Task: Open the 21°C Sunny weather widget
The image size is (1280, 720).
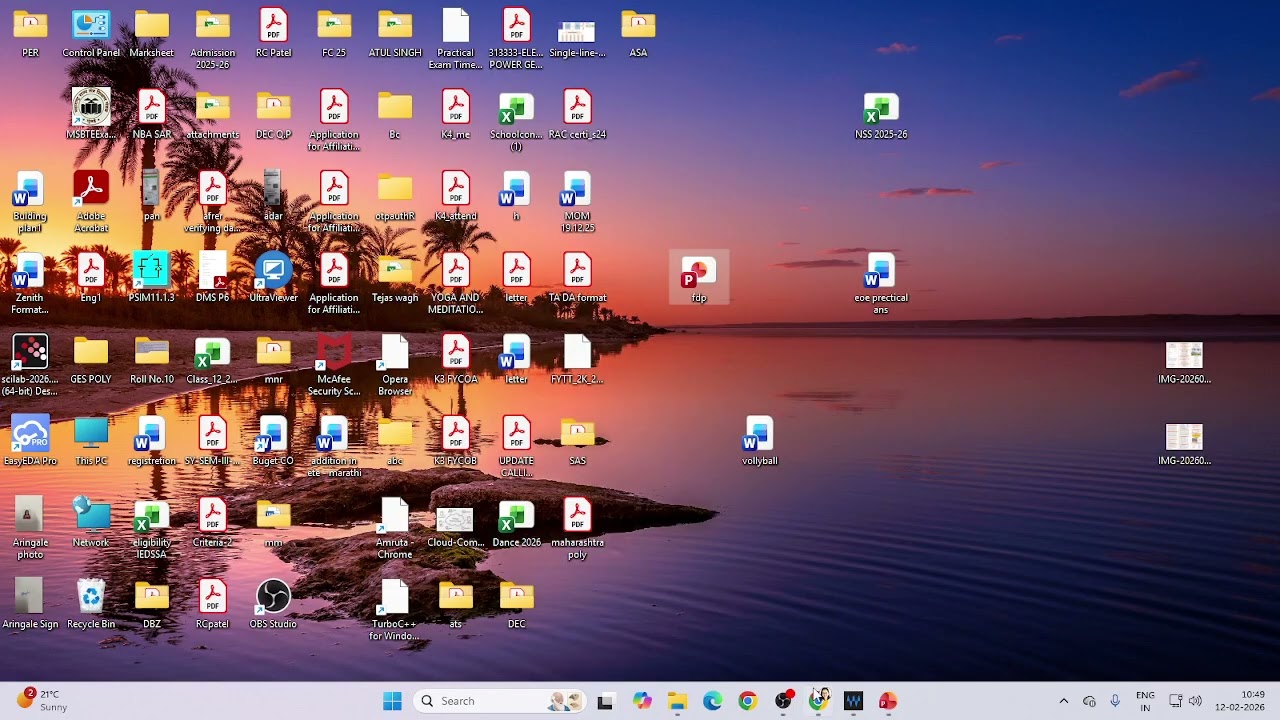Action: point(42,700)
